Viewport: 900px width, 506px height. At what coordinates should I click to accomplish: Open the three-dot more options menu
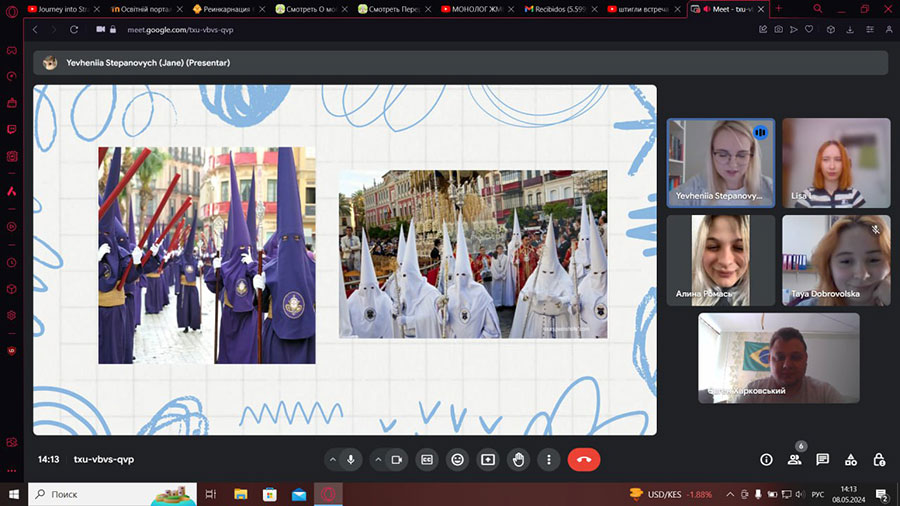pos(548,460)
